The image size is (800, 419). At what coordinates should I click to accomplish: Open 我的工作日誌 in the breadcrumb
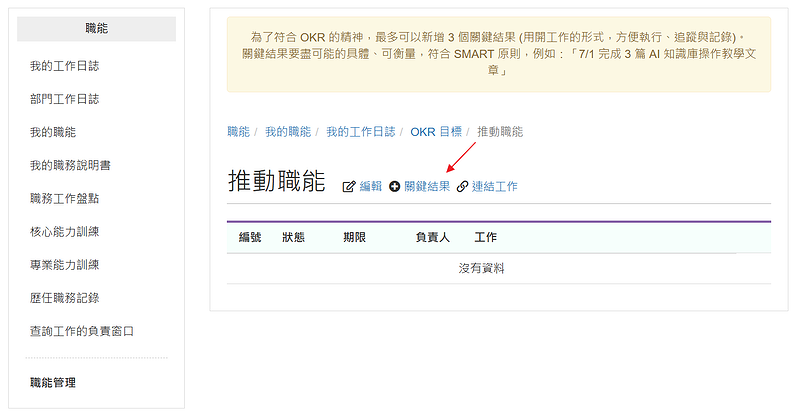coord(360,132)
